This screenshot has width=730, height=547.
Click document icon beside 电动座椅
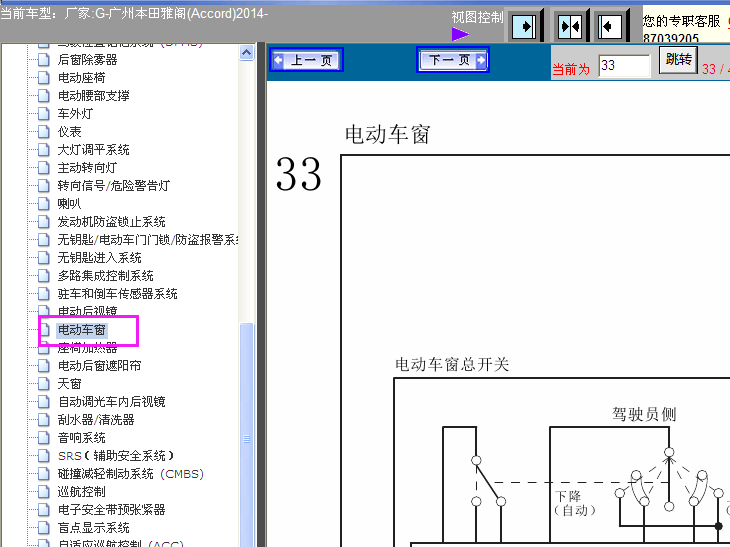click(44, 78)
